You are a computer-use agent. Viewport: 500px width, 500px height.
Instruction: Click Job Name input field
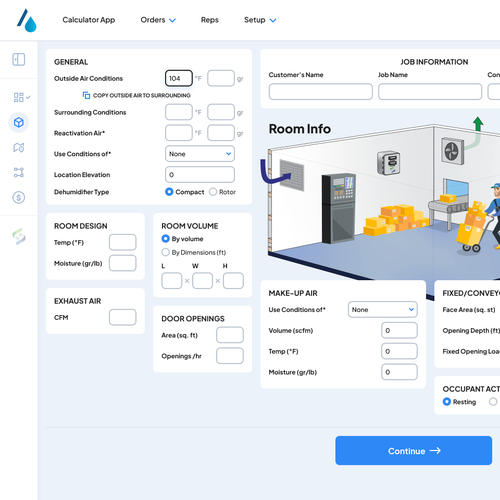tap(430, 92)
